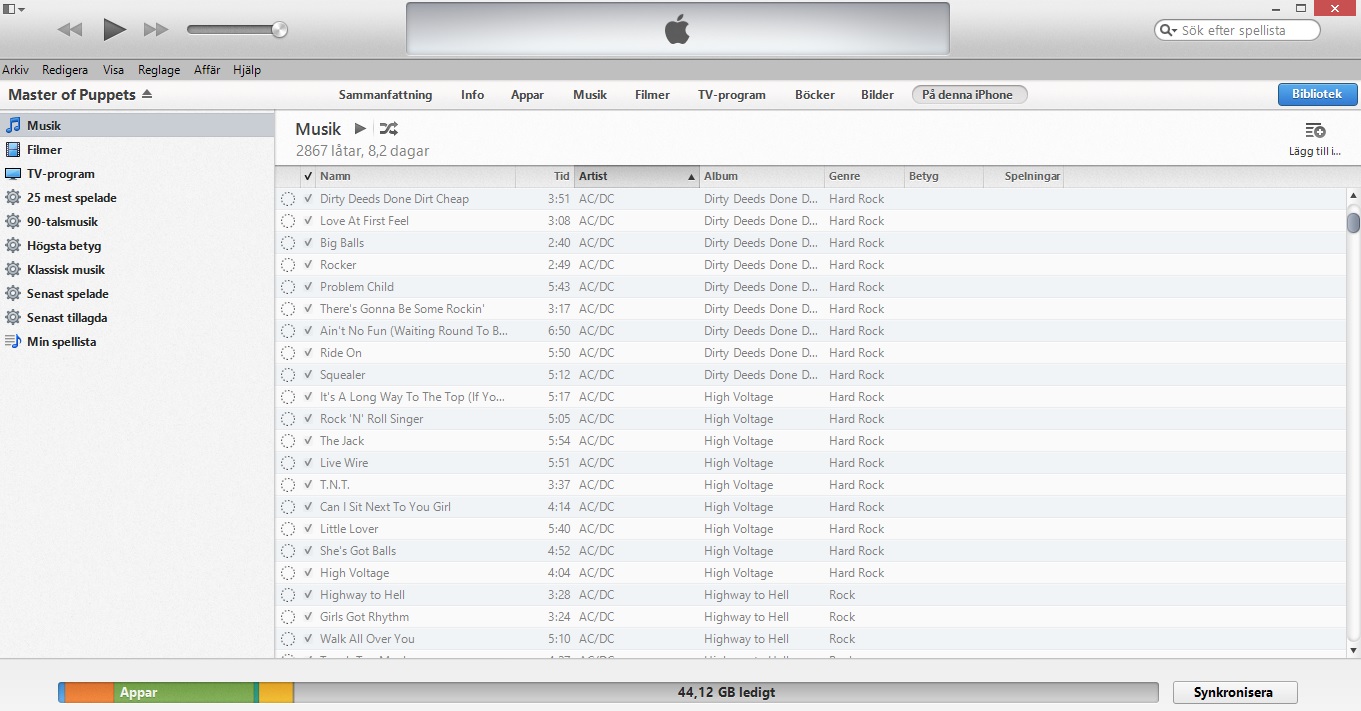Open the Min spellista playlist

(137, 342)
